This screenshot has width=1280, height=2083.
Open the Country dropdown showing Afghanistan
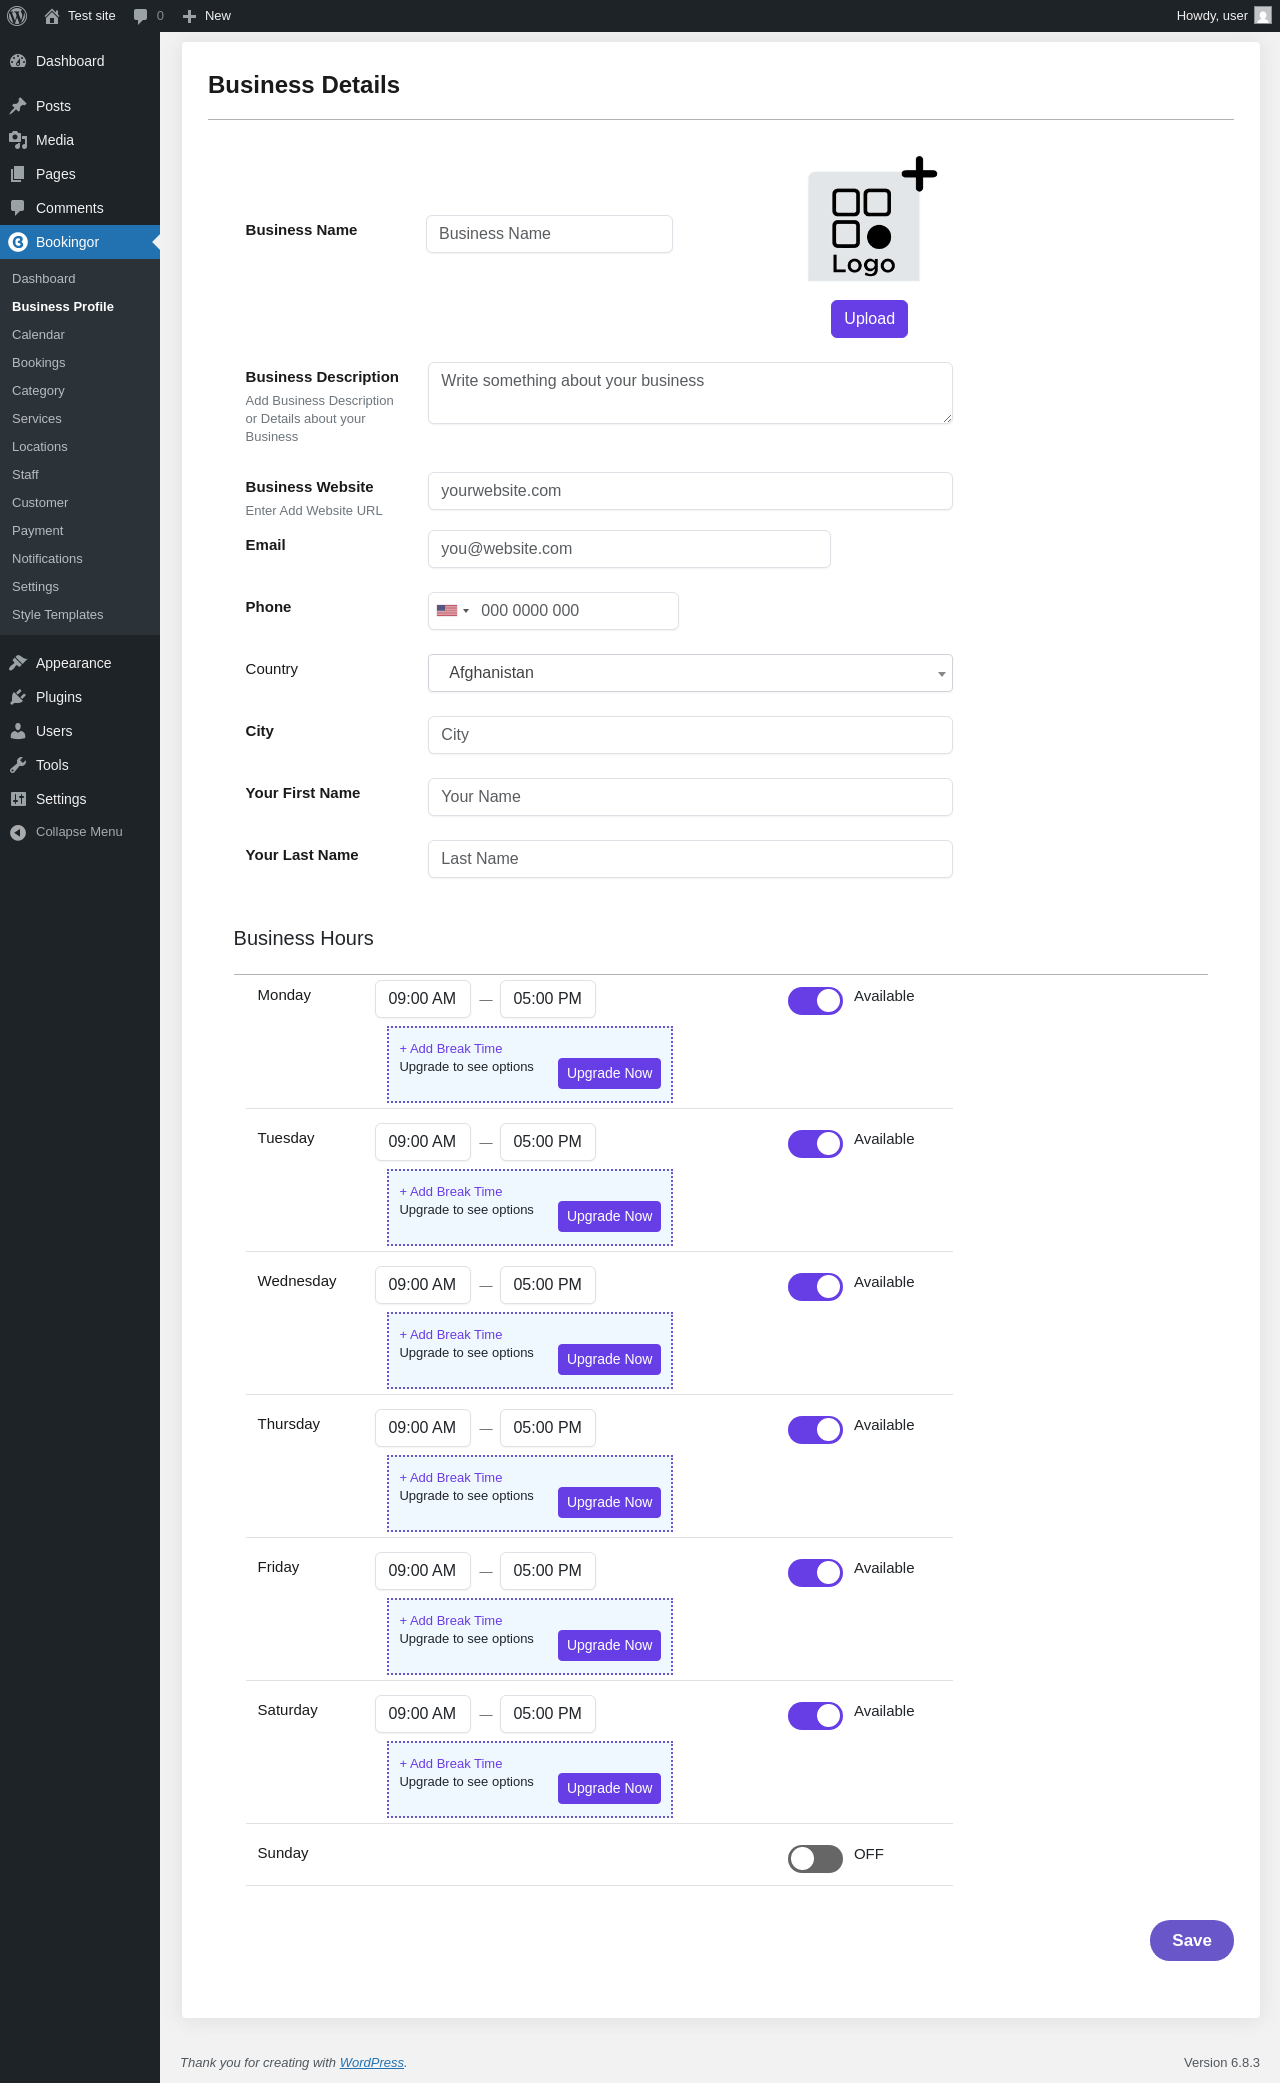click(x=690, y=673)
